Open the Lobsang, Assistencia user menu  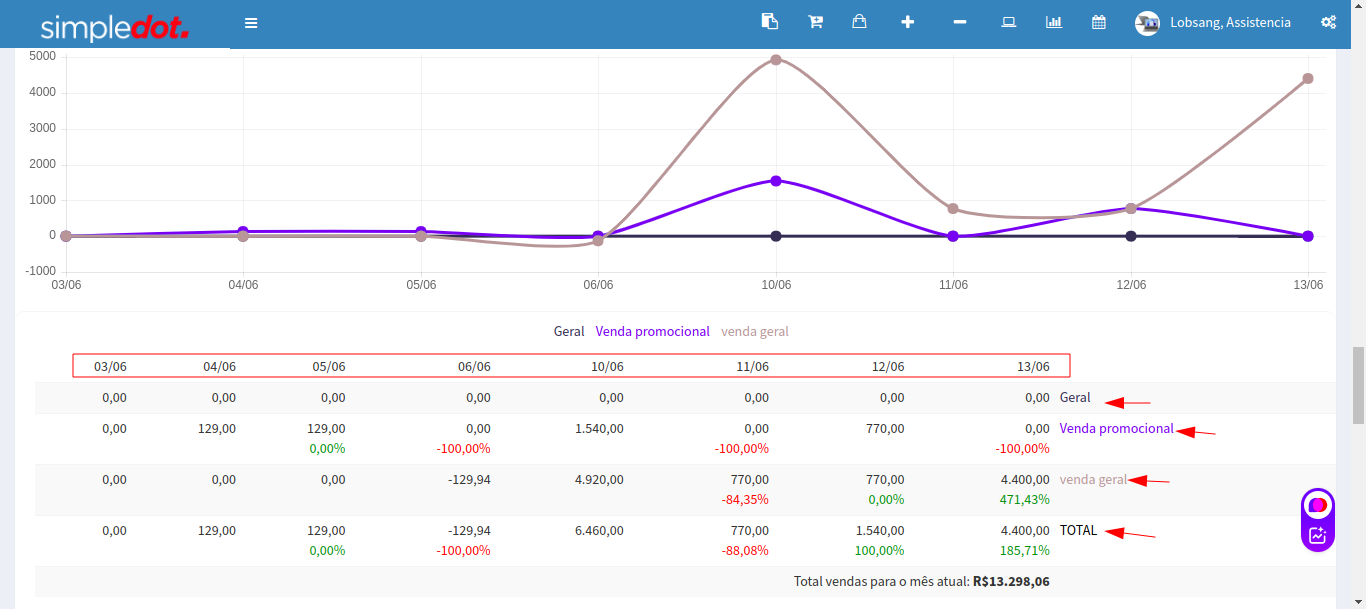(x=1230, y=23)
